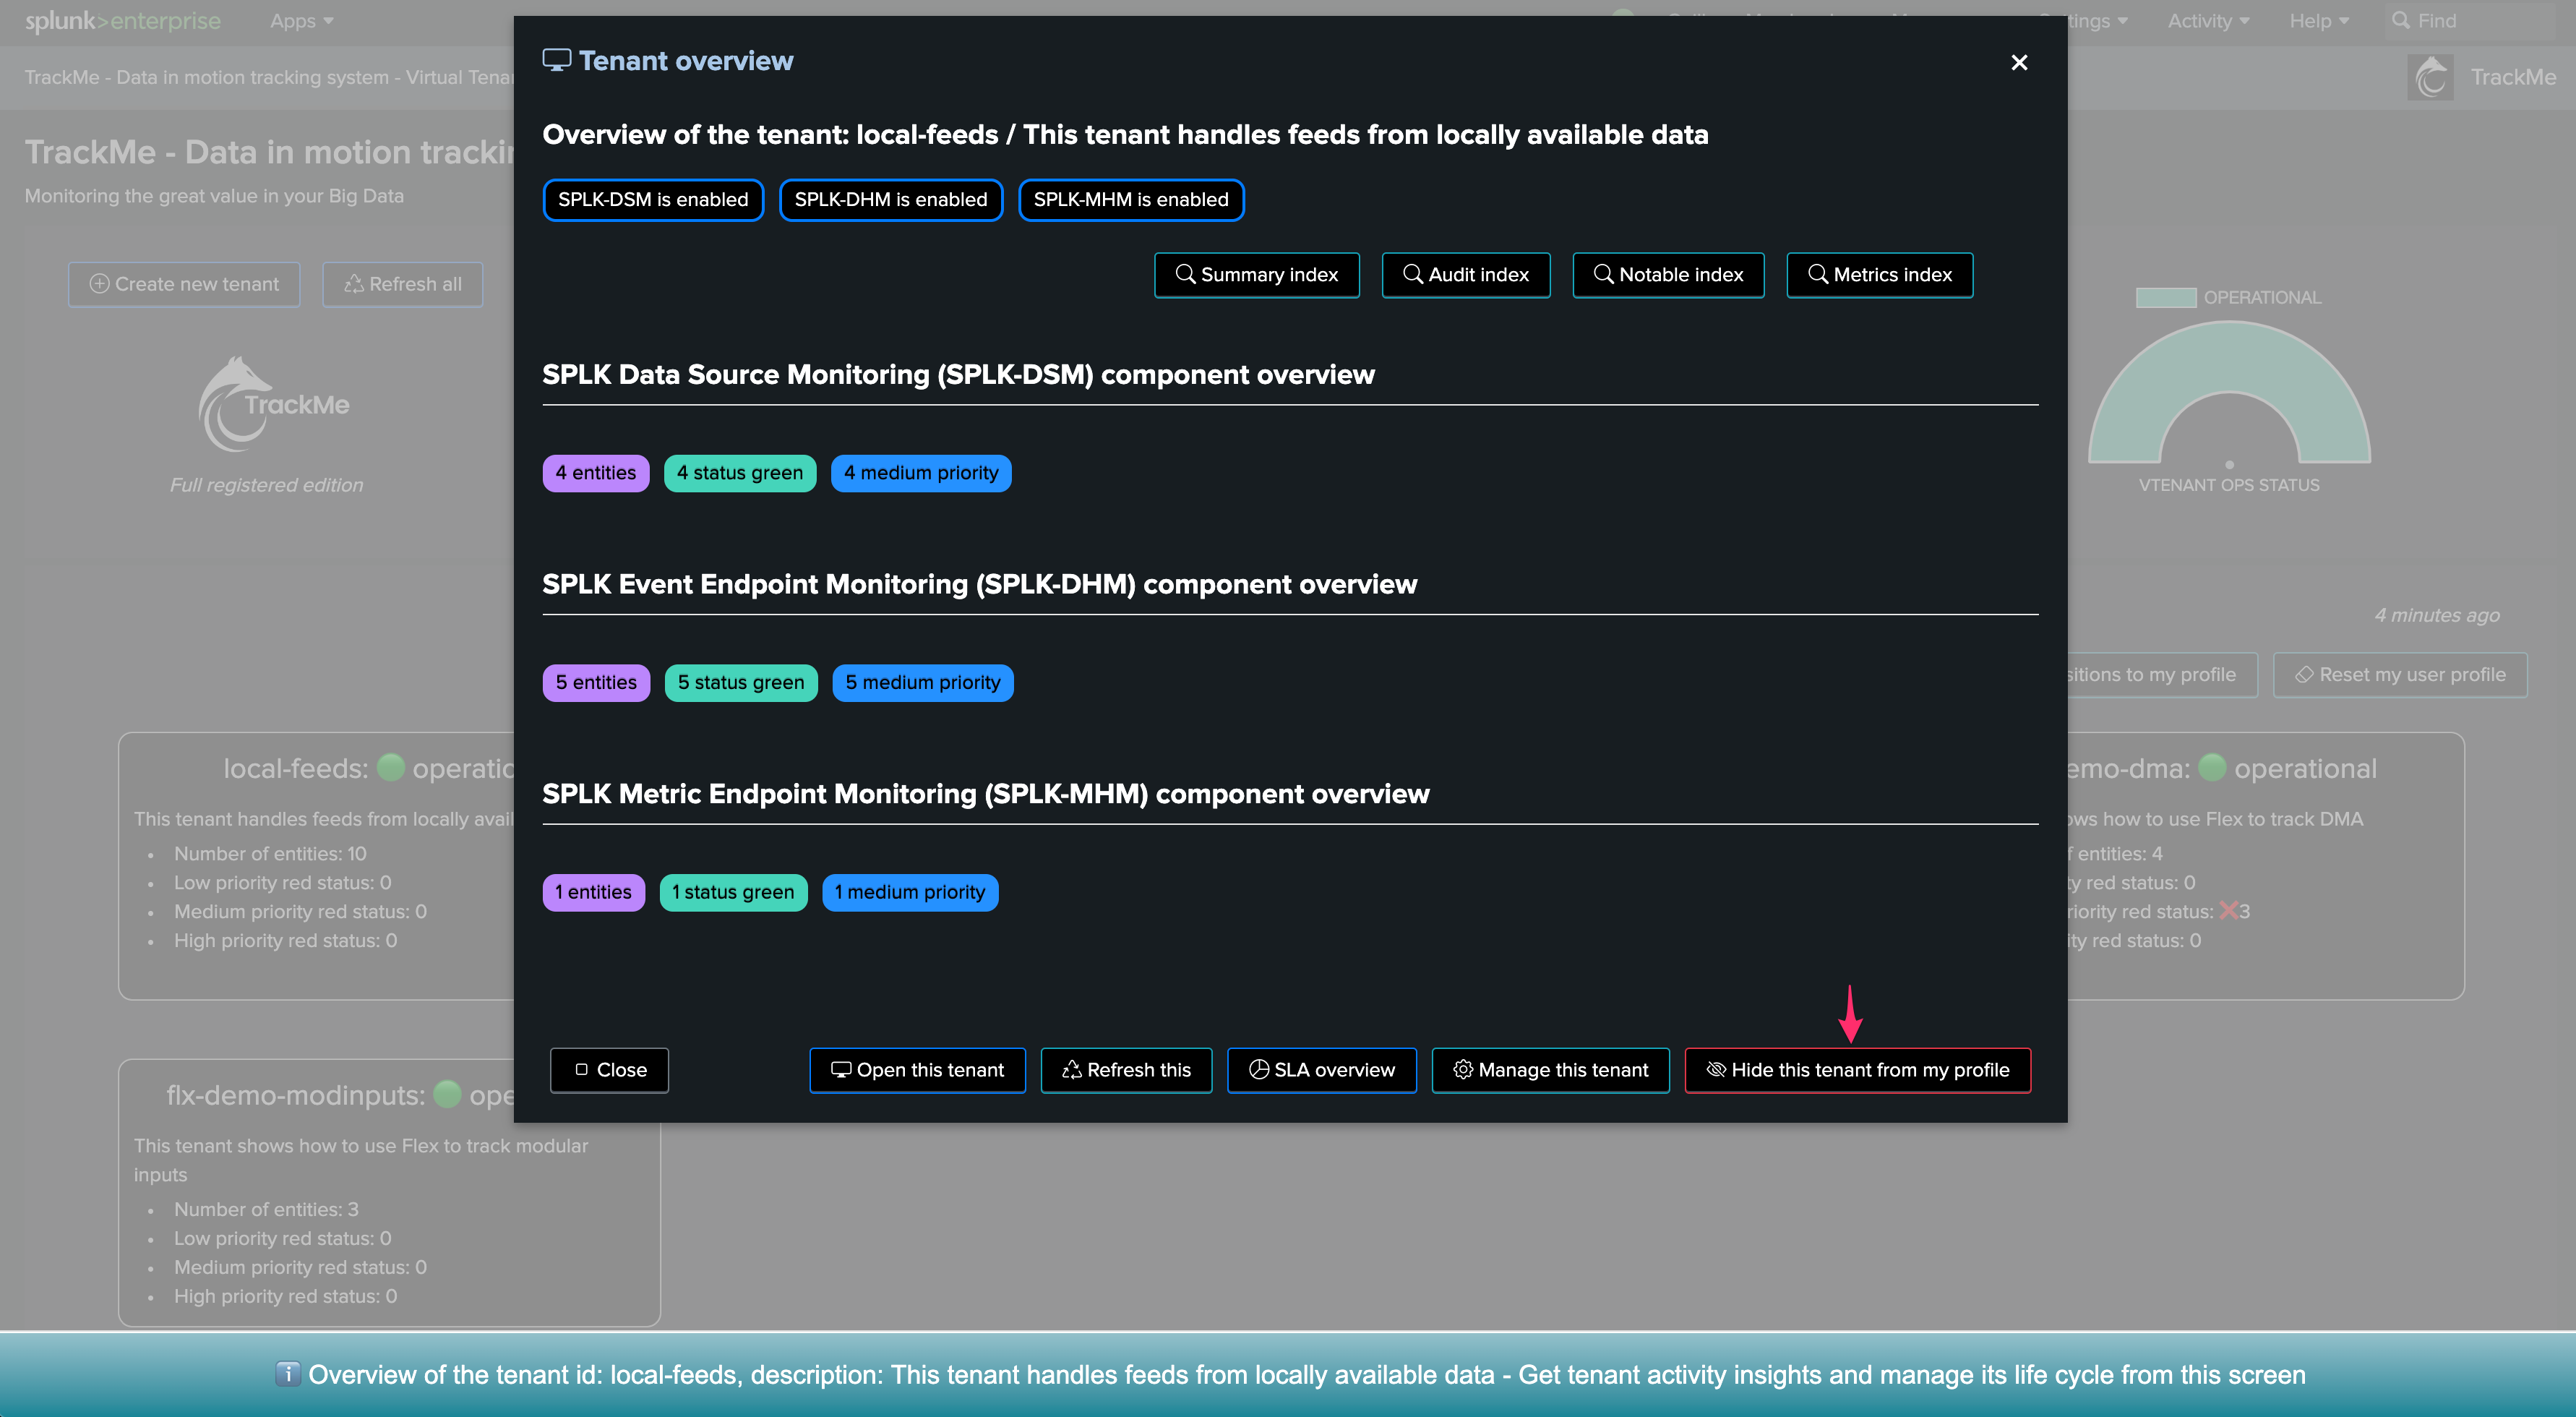Image resolution: width=2576 pixels, height=1417 pixels.
Task: Open the Activity dropdown menu
Action: click(2208, 21)
